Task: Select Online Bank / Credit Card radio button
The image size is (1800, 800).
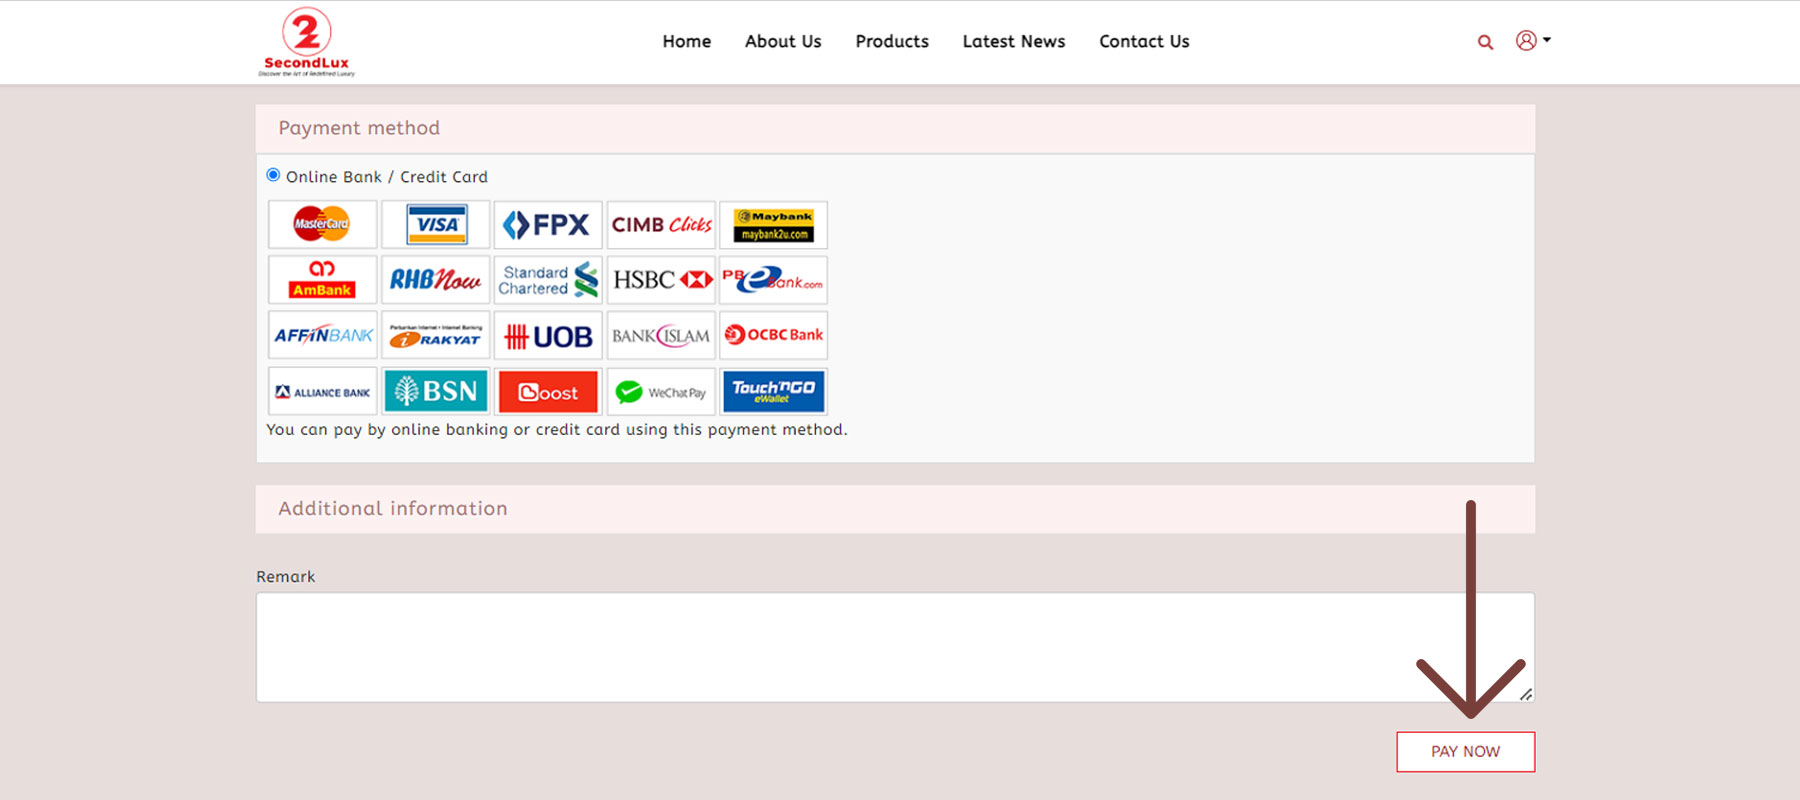Action: click(273, 175)
